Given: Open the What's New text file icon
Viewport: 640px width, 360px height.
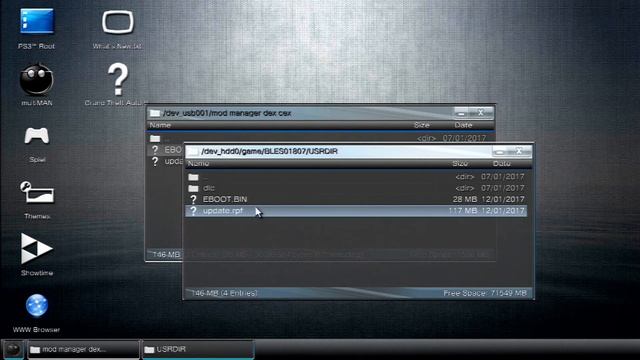Looking at the screenshot, I should (118, 28).
